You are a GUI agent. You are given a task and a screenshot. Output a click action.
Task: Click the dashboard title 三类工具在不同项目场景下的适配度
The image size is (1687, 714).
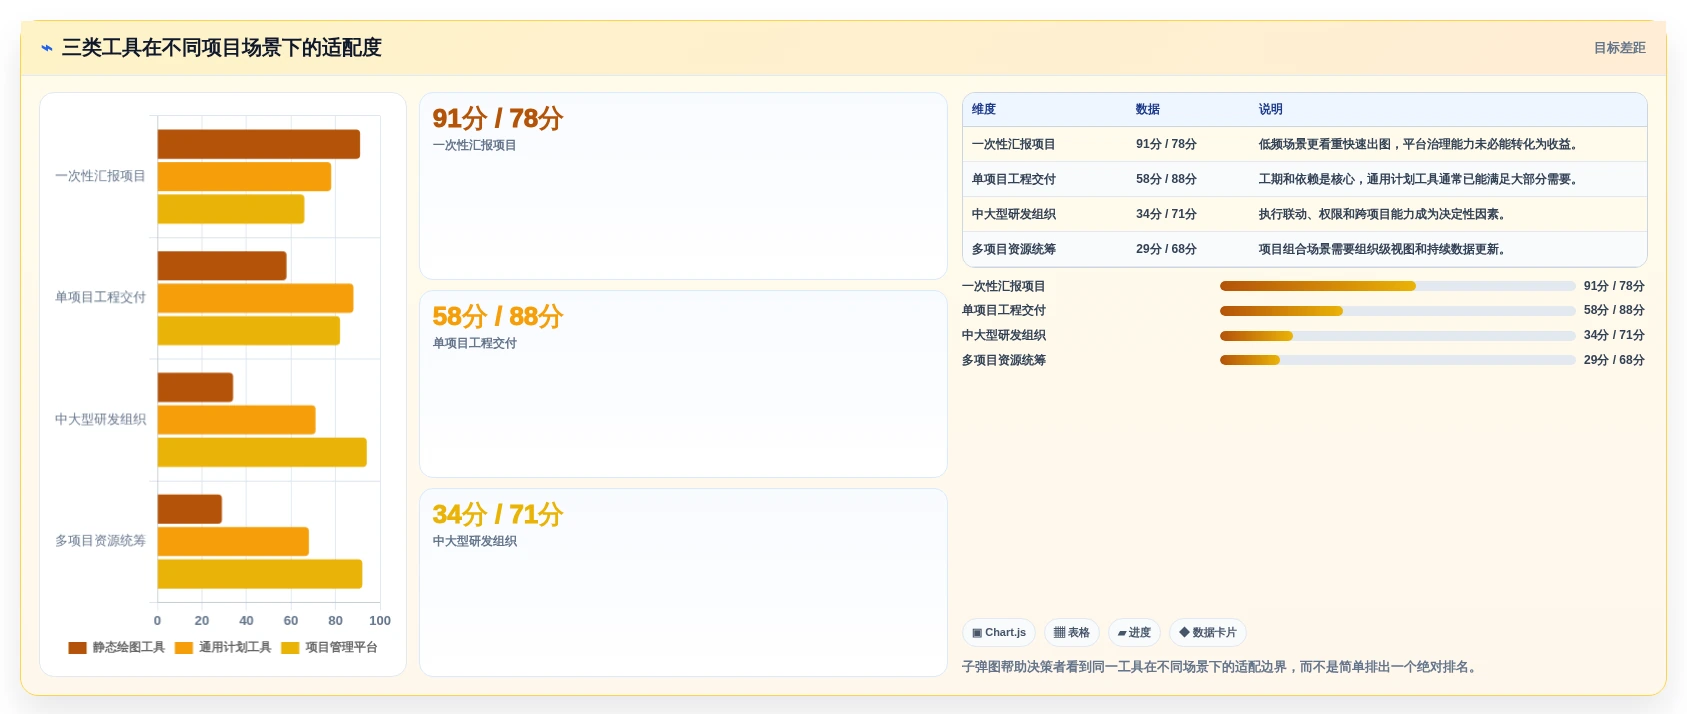click(x=222, y=48)
